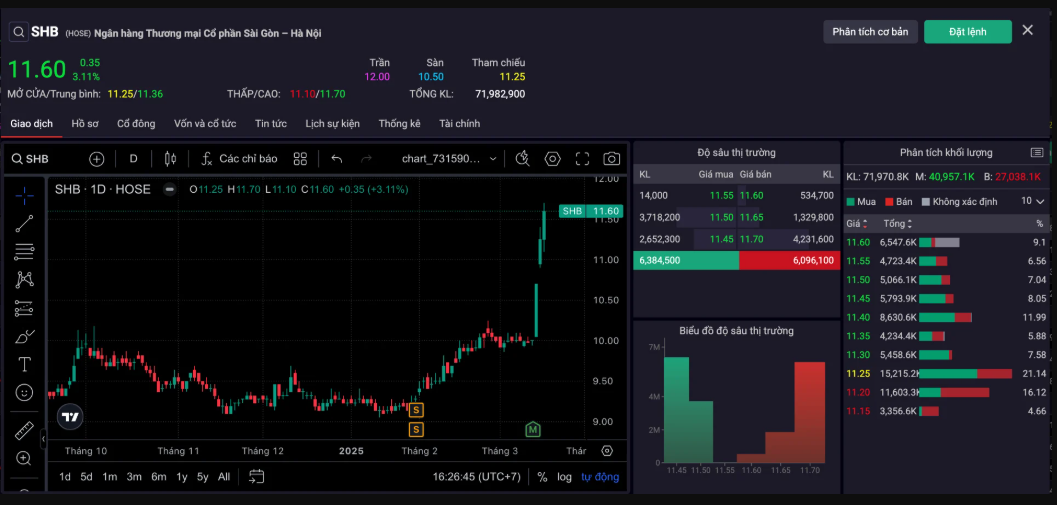This screenshot has height=505, width=1057.
Task: Click the green Đặt lệnh button
Action: pos(967,32)
